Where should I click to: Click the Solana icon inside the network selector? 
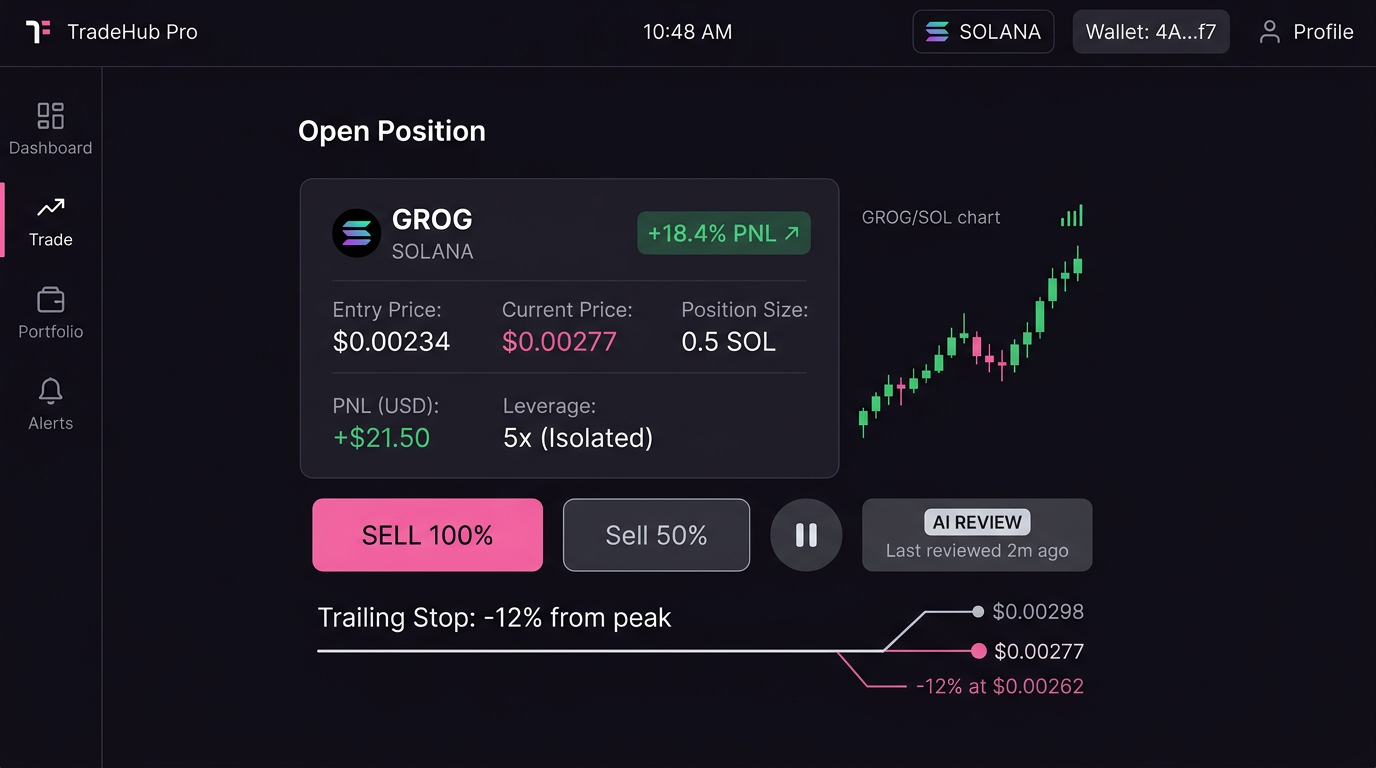pos(936,31)
